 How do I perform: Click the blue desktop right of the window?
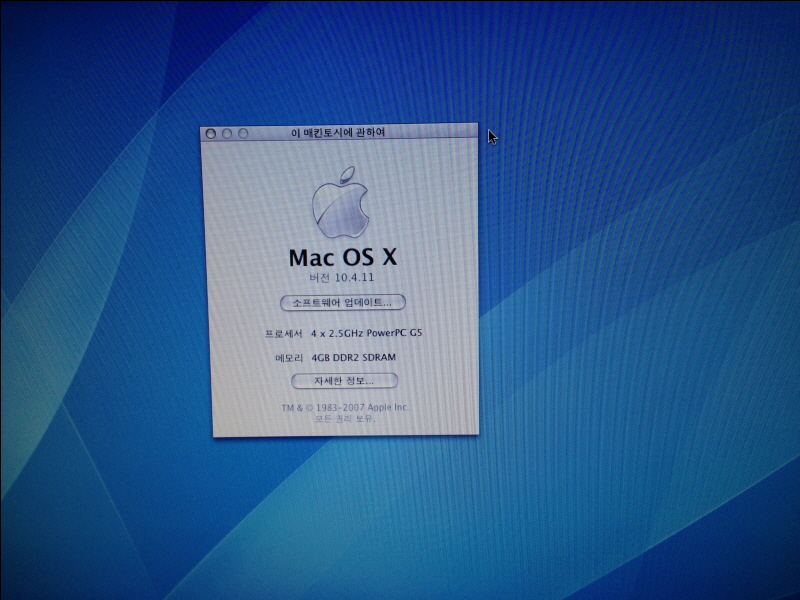click(620, 300)
